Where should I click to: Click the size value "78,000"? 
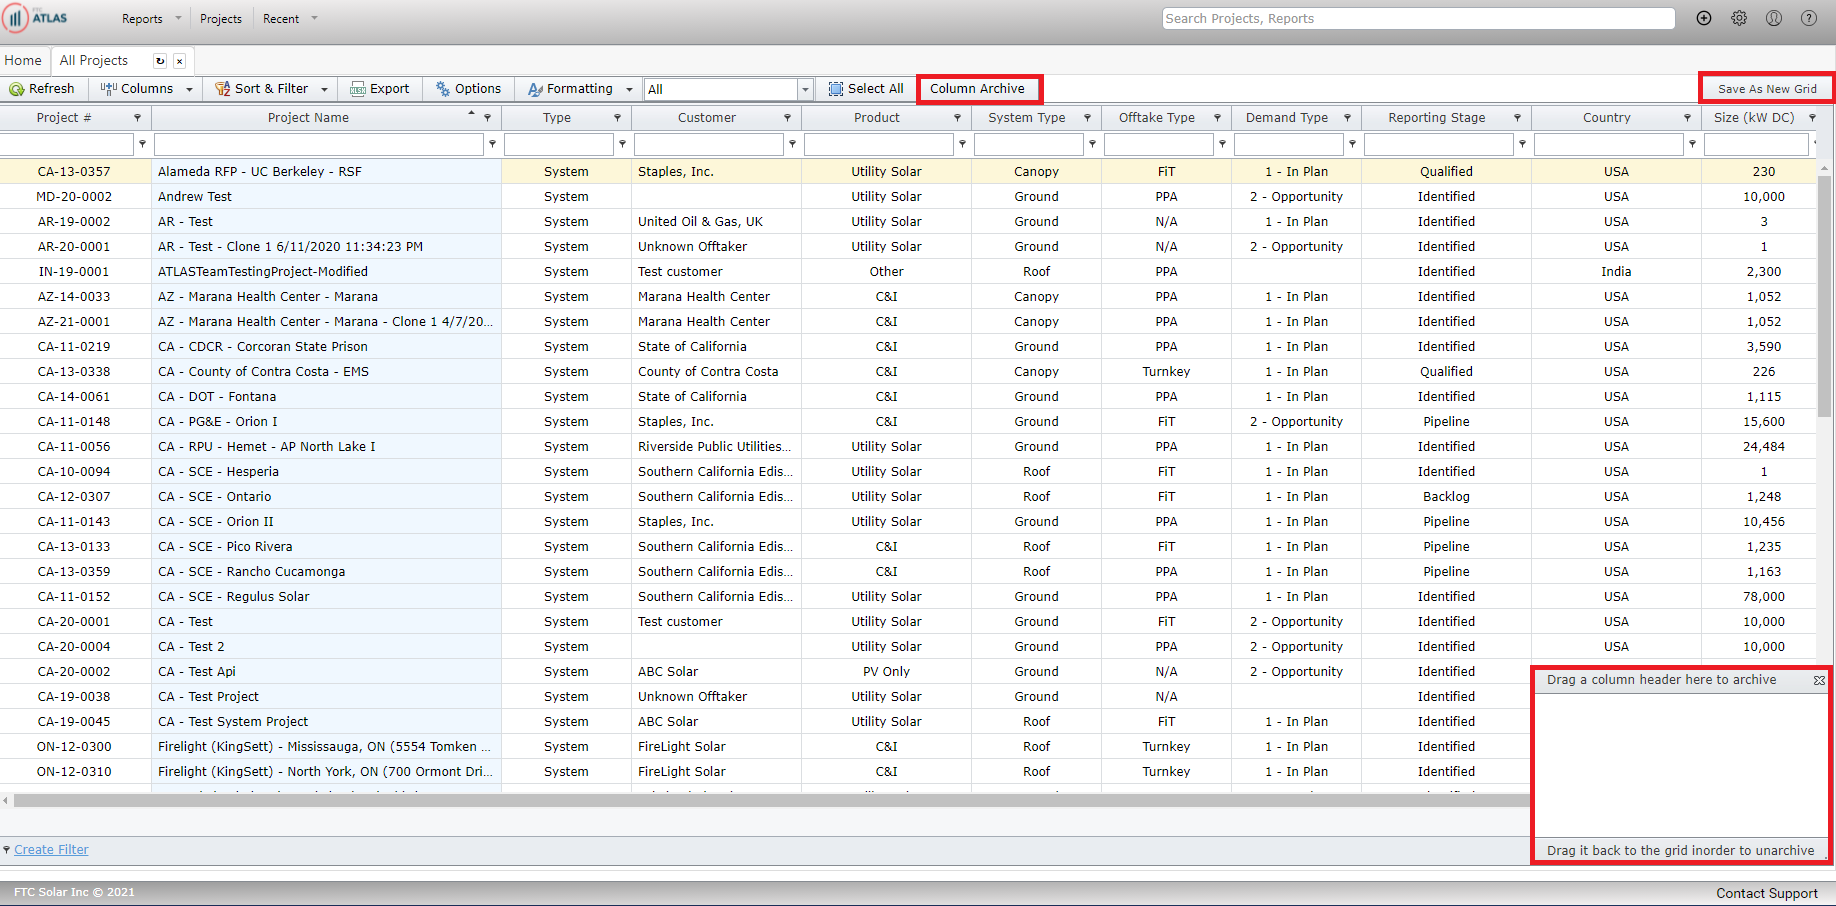[x=1763, y=597]
